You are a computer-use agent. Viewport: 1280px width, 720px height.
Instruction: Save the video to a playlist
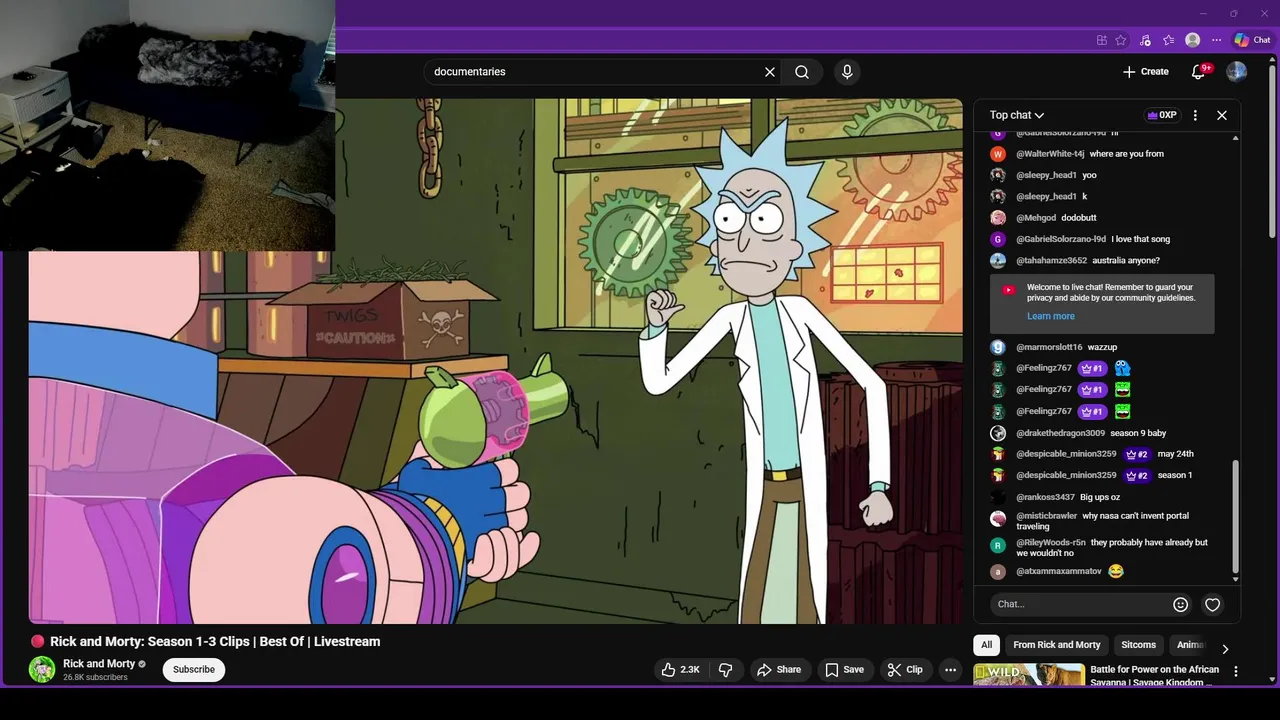click(x=844, y=670)
